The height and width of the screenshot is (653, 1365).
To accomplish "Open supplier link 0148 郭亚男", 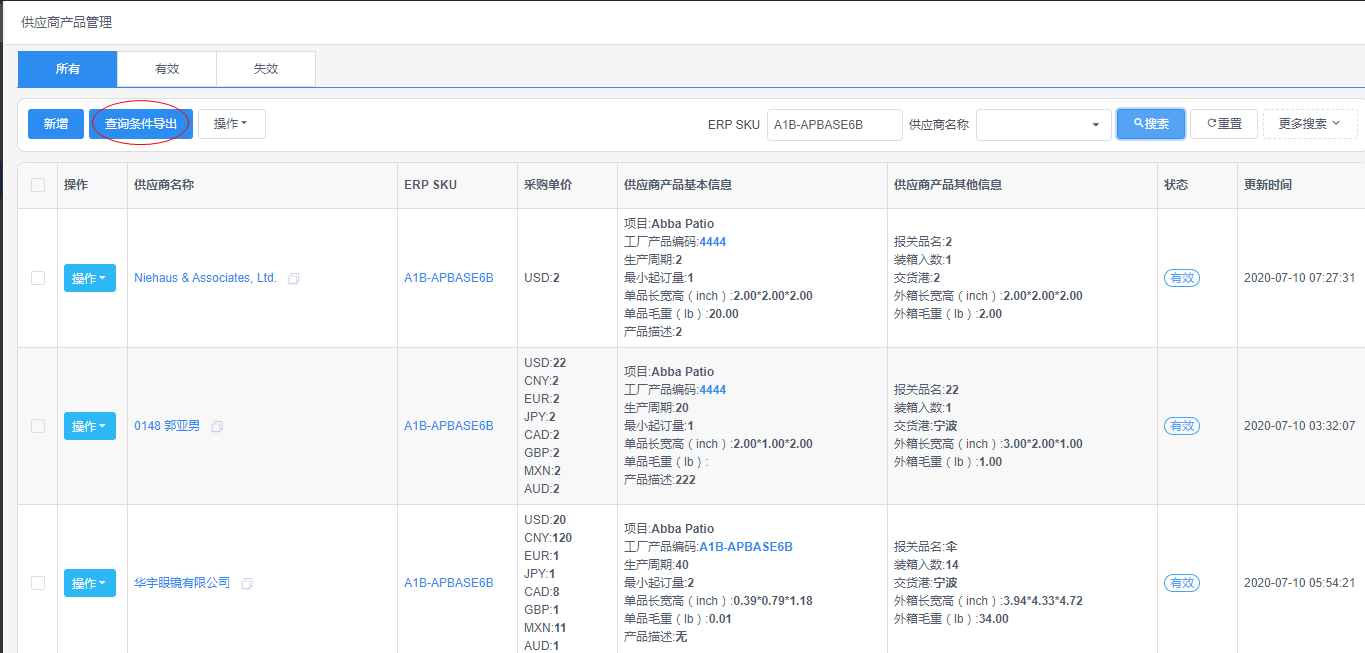I will 167,426.
